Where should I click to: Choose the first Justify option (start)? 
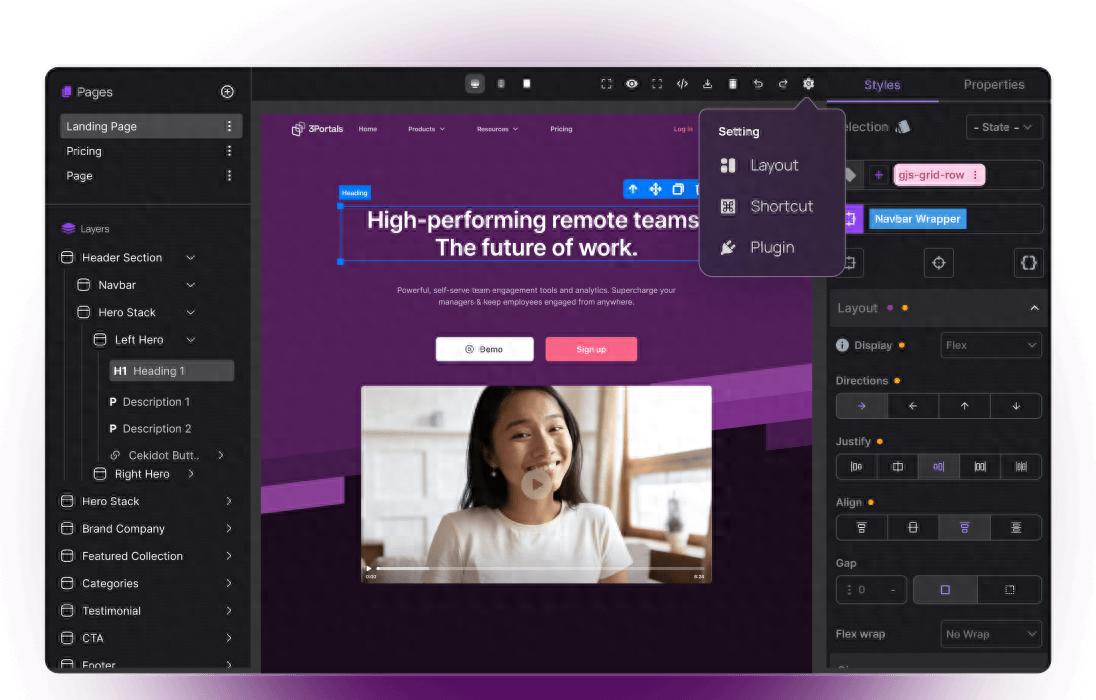(x=856, y=466)
